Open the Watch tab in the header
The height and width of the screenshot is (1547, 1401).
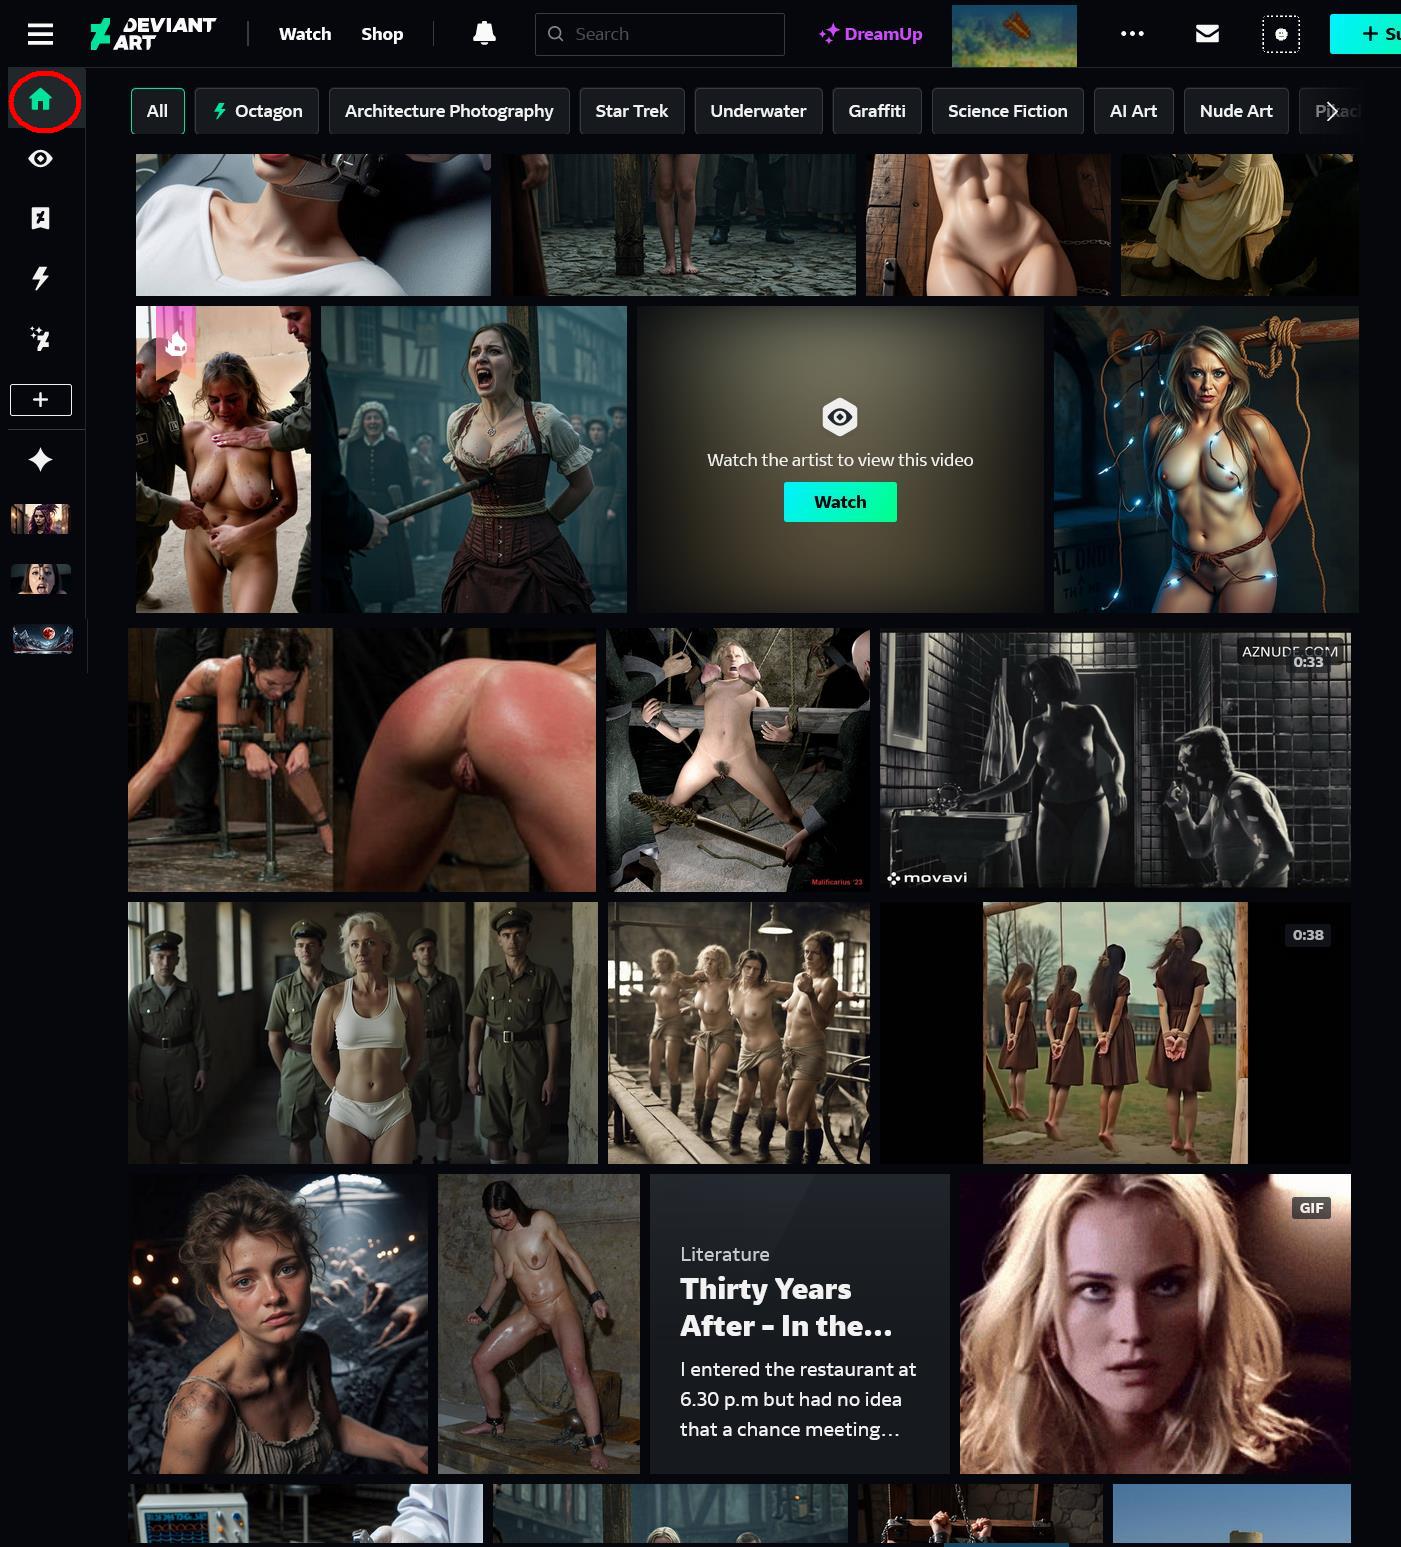pyautogui.click(x=304, y=34)
